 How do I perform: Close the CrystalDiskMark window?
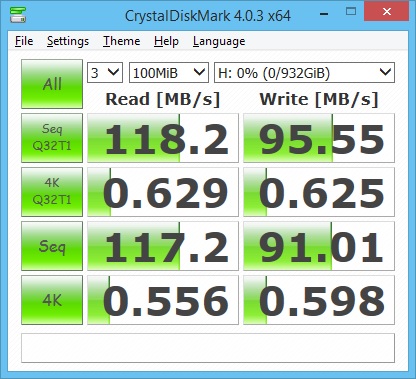387,12
